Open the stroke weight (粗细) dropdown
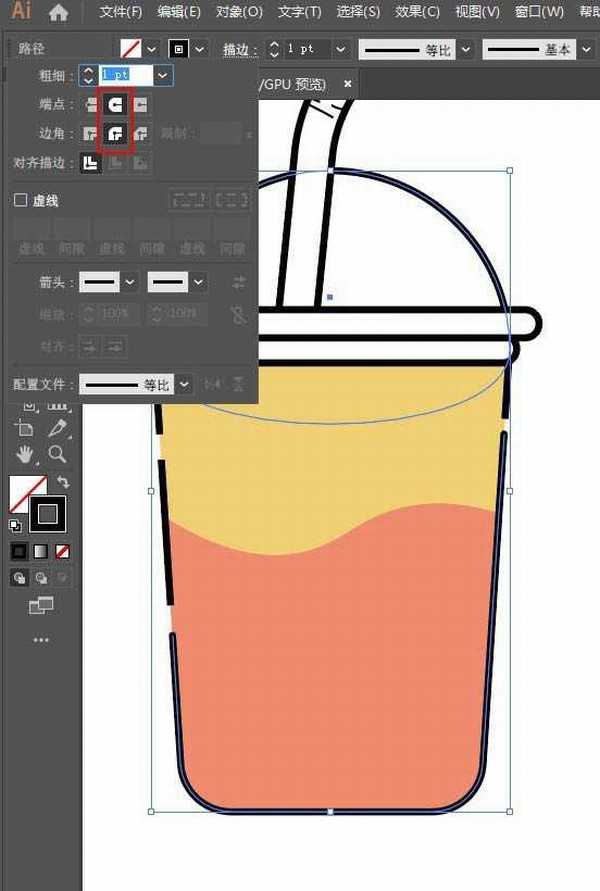This screenshot has height=891, width=600. [163, 75]
